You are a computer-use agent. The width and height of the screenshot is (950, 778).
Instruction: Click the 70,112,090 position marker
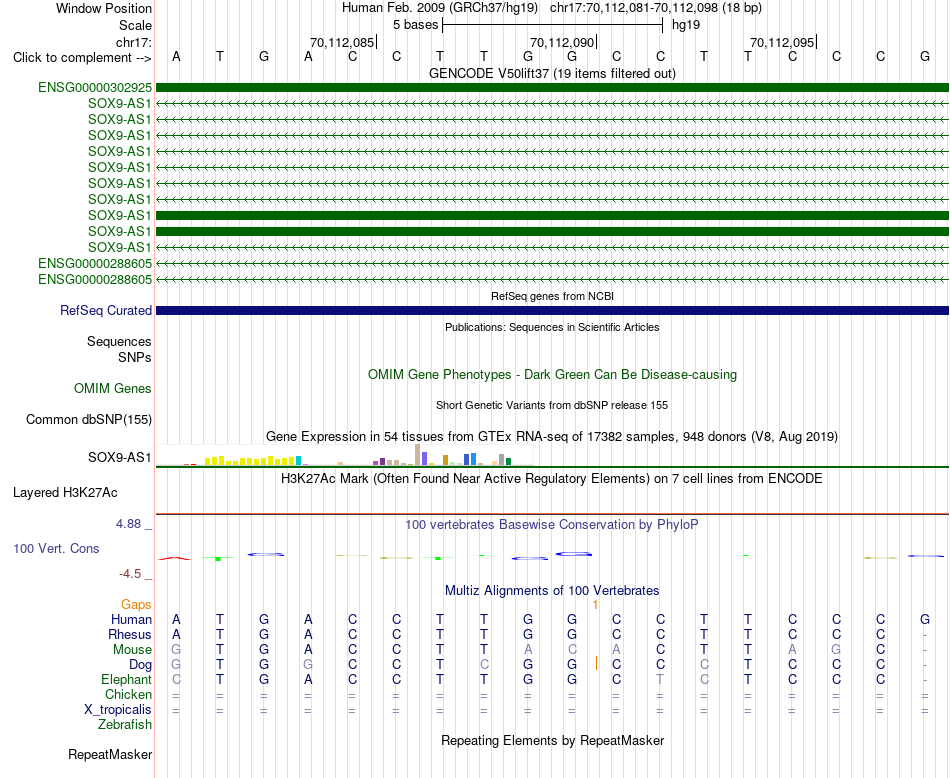click(562, 42)
